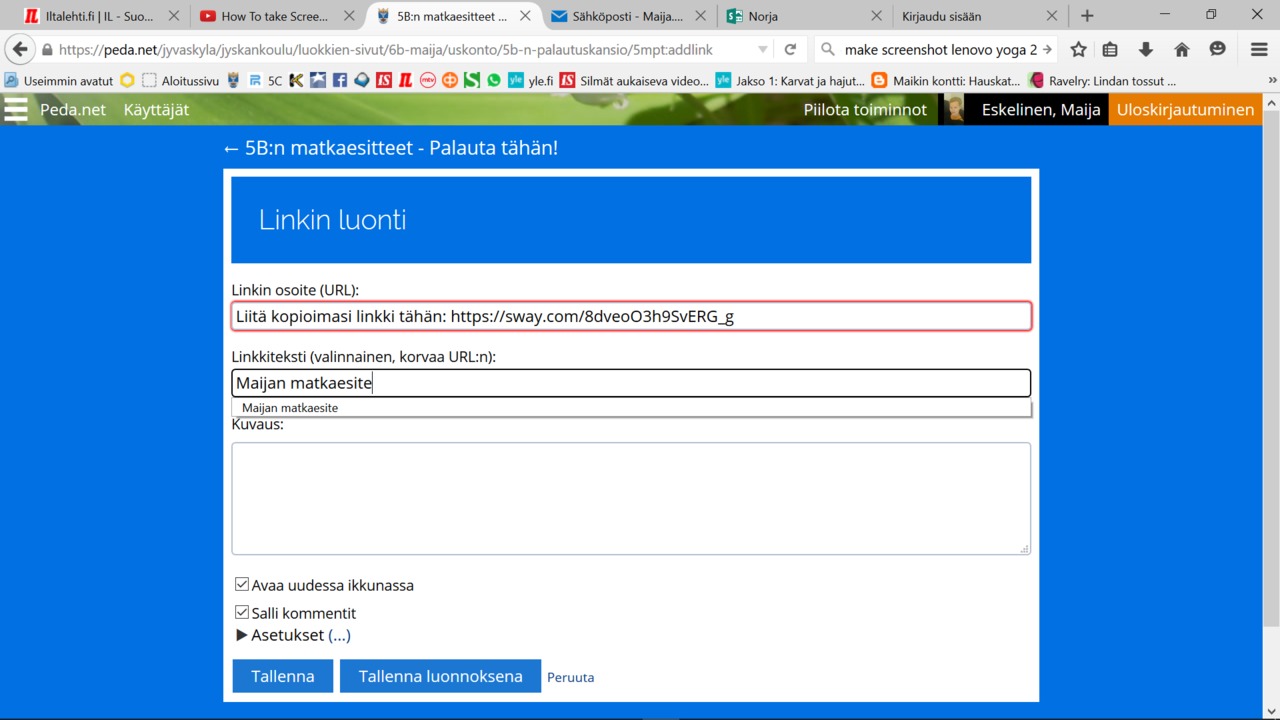Screen dimensions: 1280x720
Task: Bookmark this page with star icon
Action: click(1078, 49)
